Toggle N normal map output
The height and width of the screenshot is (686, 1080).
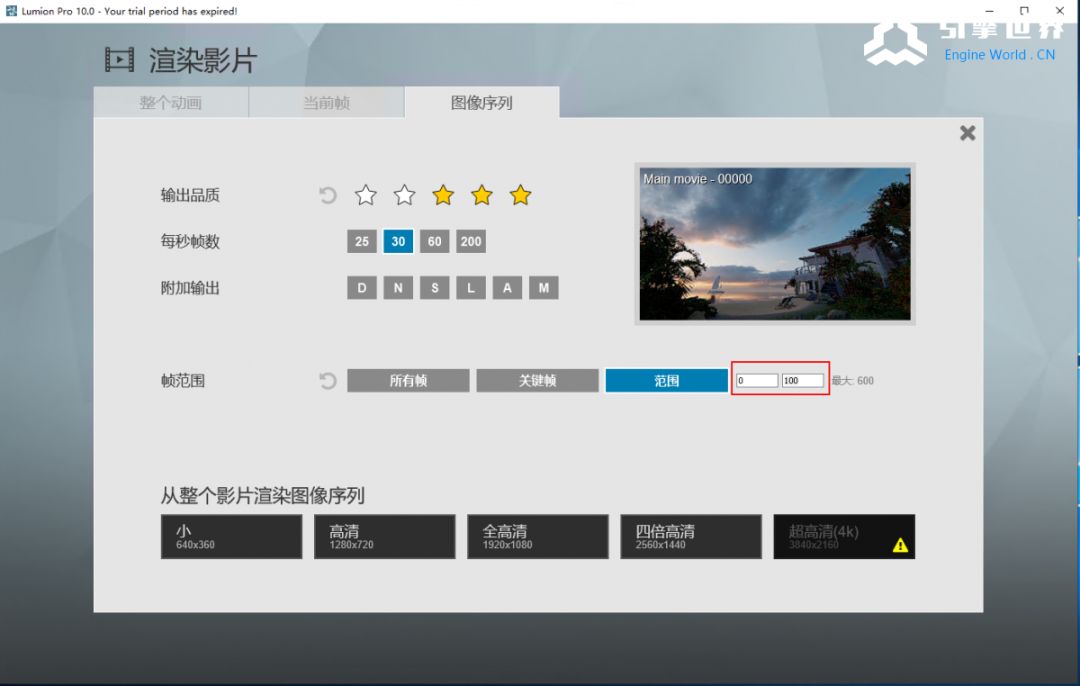398,288
